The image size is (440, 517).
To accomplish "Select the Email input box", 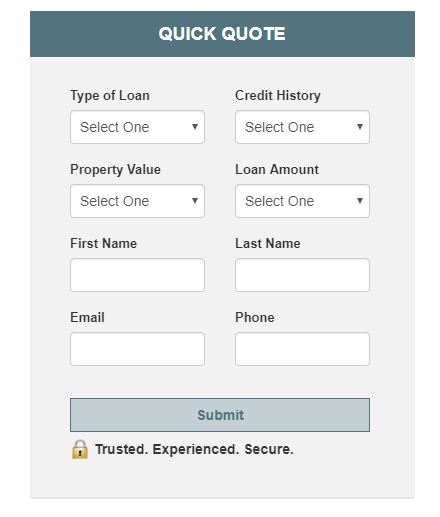I will (x=137, y=349).
